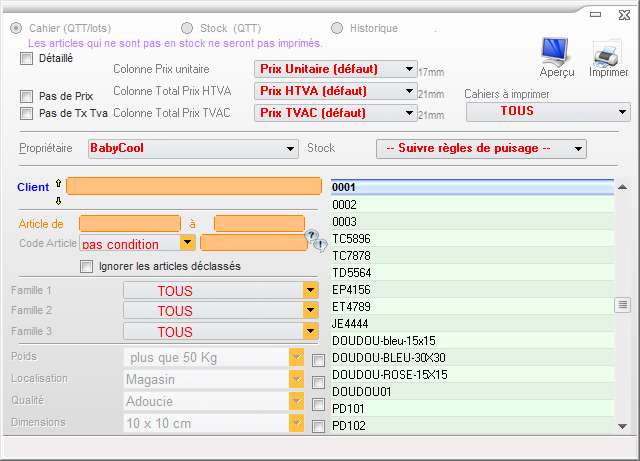
Task: Click the list scrollbar down arrow
Action: pyautogui.click(x=622, y=425)
